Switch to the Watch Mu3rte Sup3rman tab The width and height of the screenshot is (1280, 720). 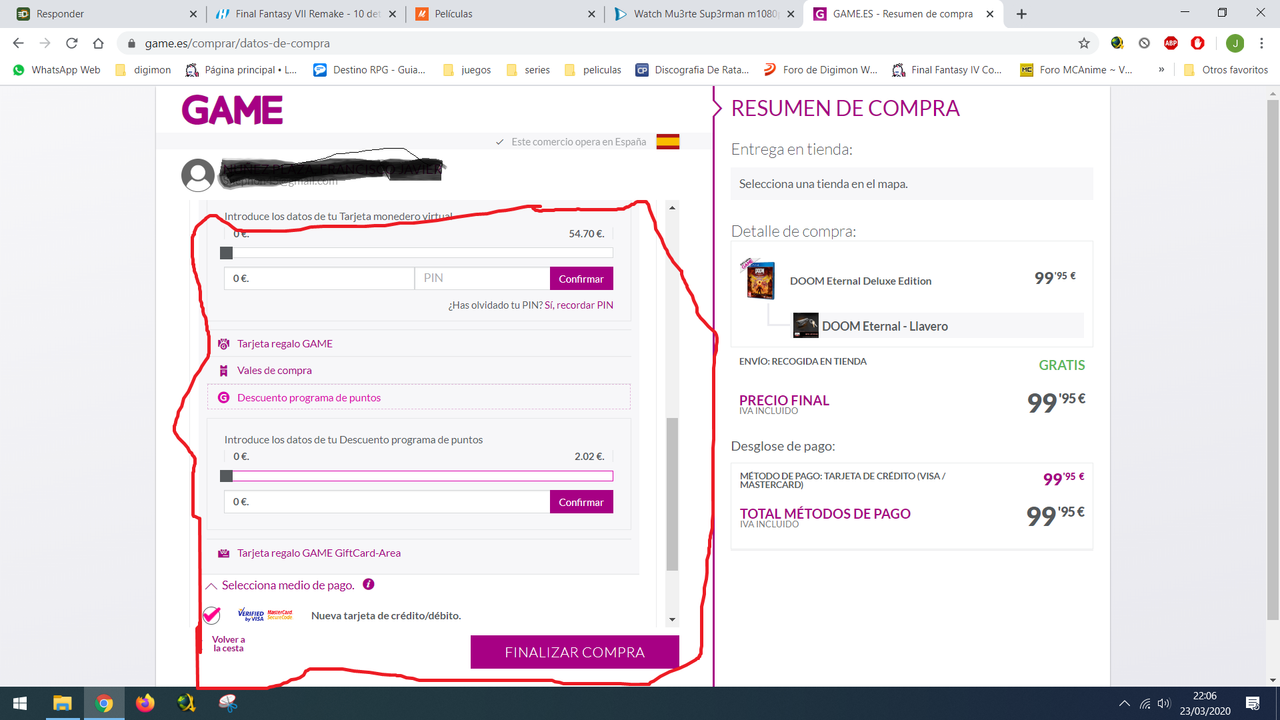click(x=705, y=14)
